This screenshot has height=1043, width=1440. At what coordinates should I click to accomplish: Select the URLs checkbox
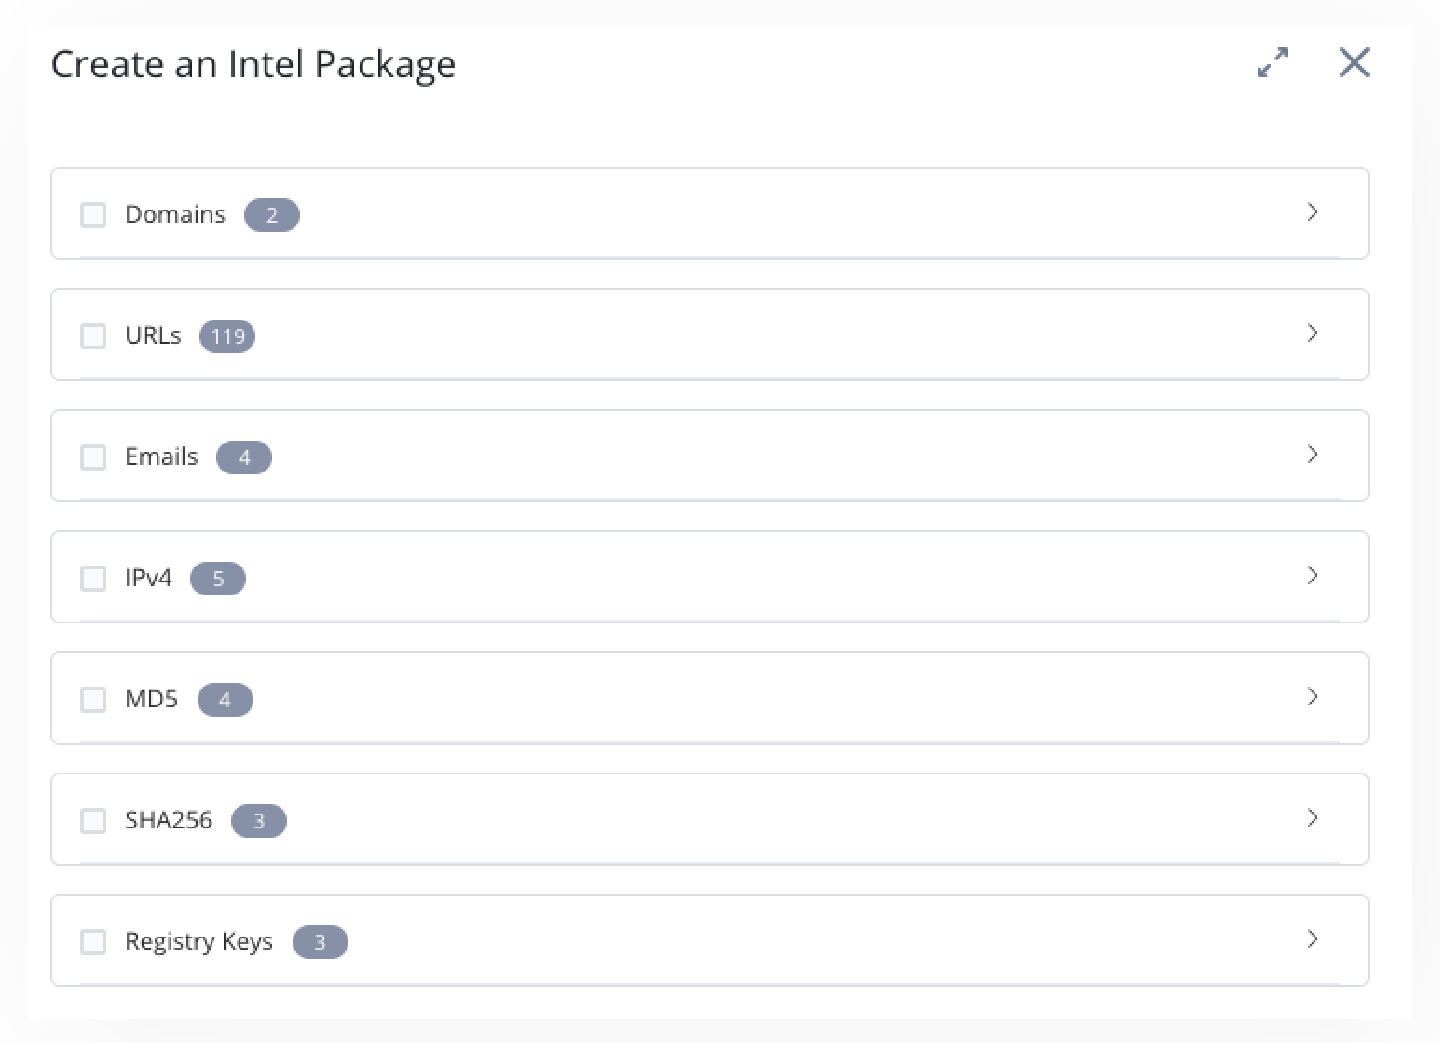pyautogui.click(x=93, y=336)
